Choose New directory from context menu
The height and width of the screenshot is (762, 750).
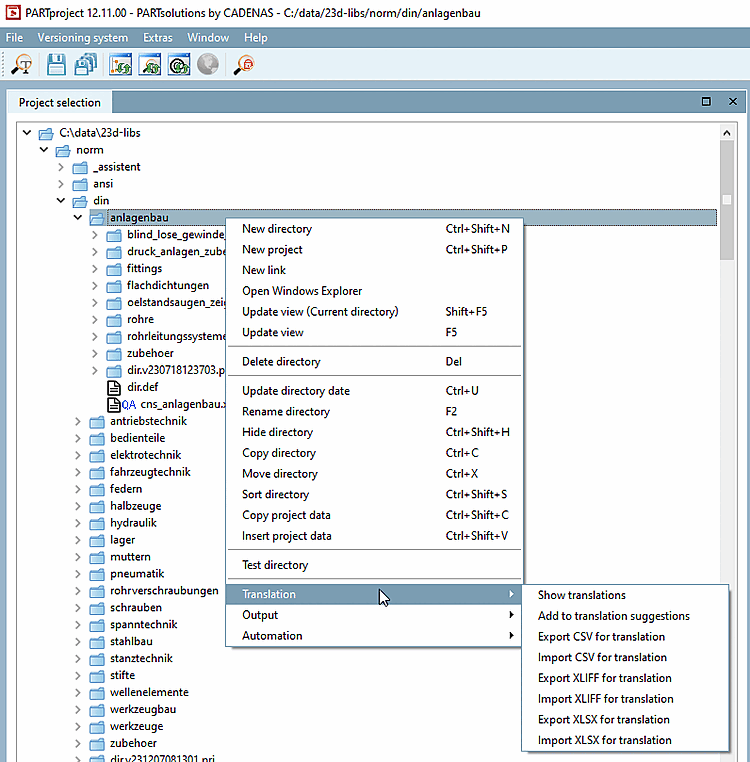(374, 229)
